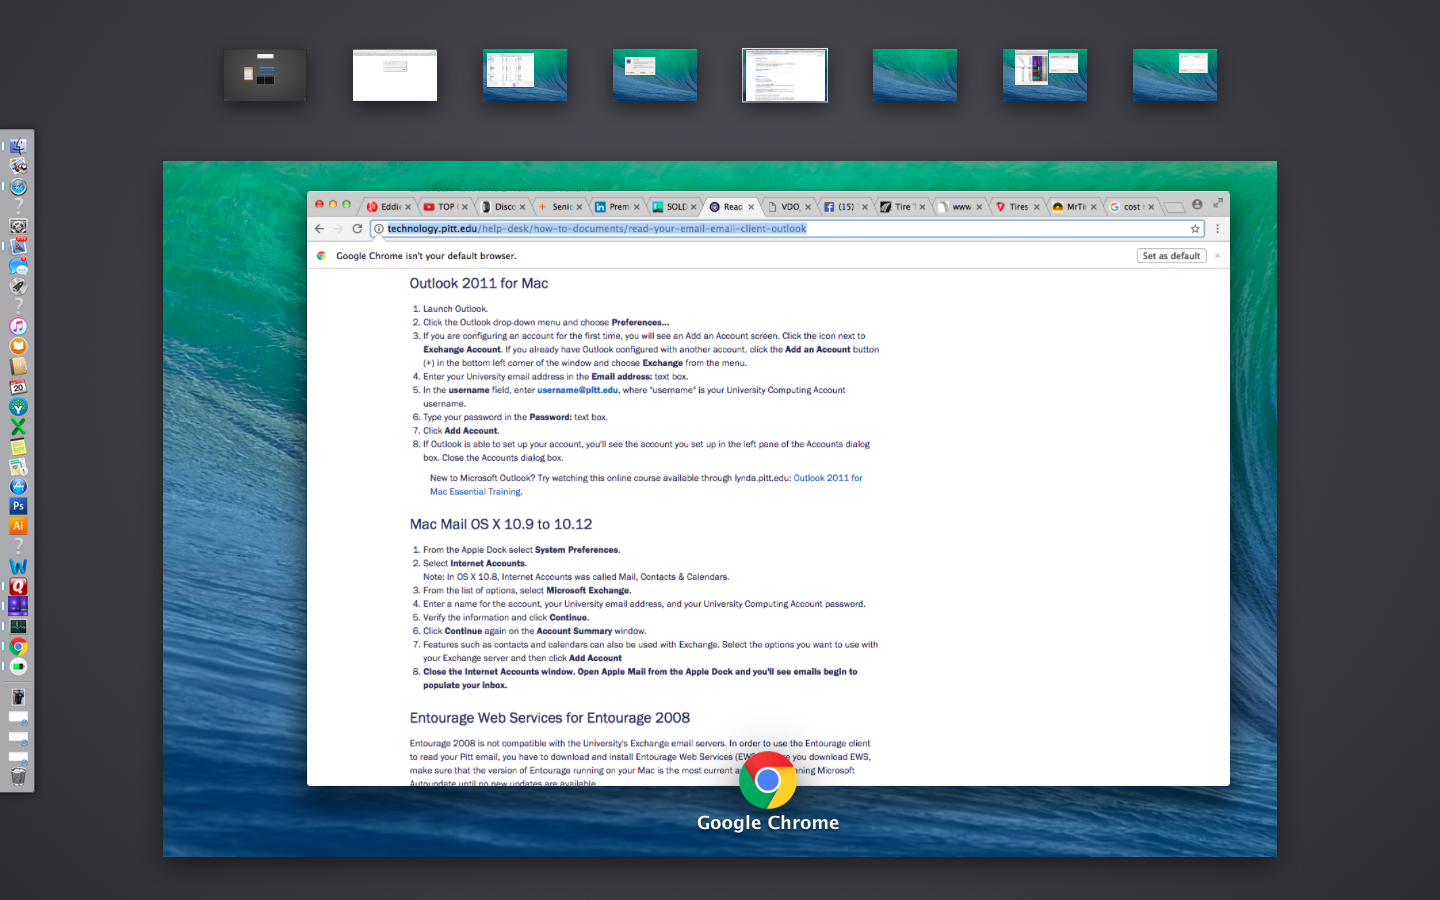The image size is (1440, 900).
Task: Enter full screen with the window arrows icon
Action: click(1218, 203)
